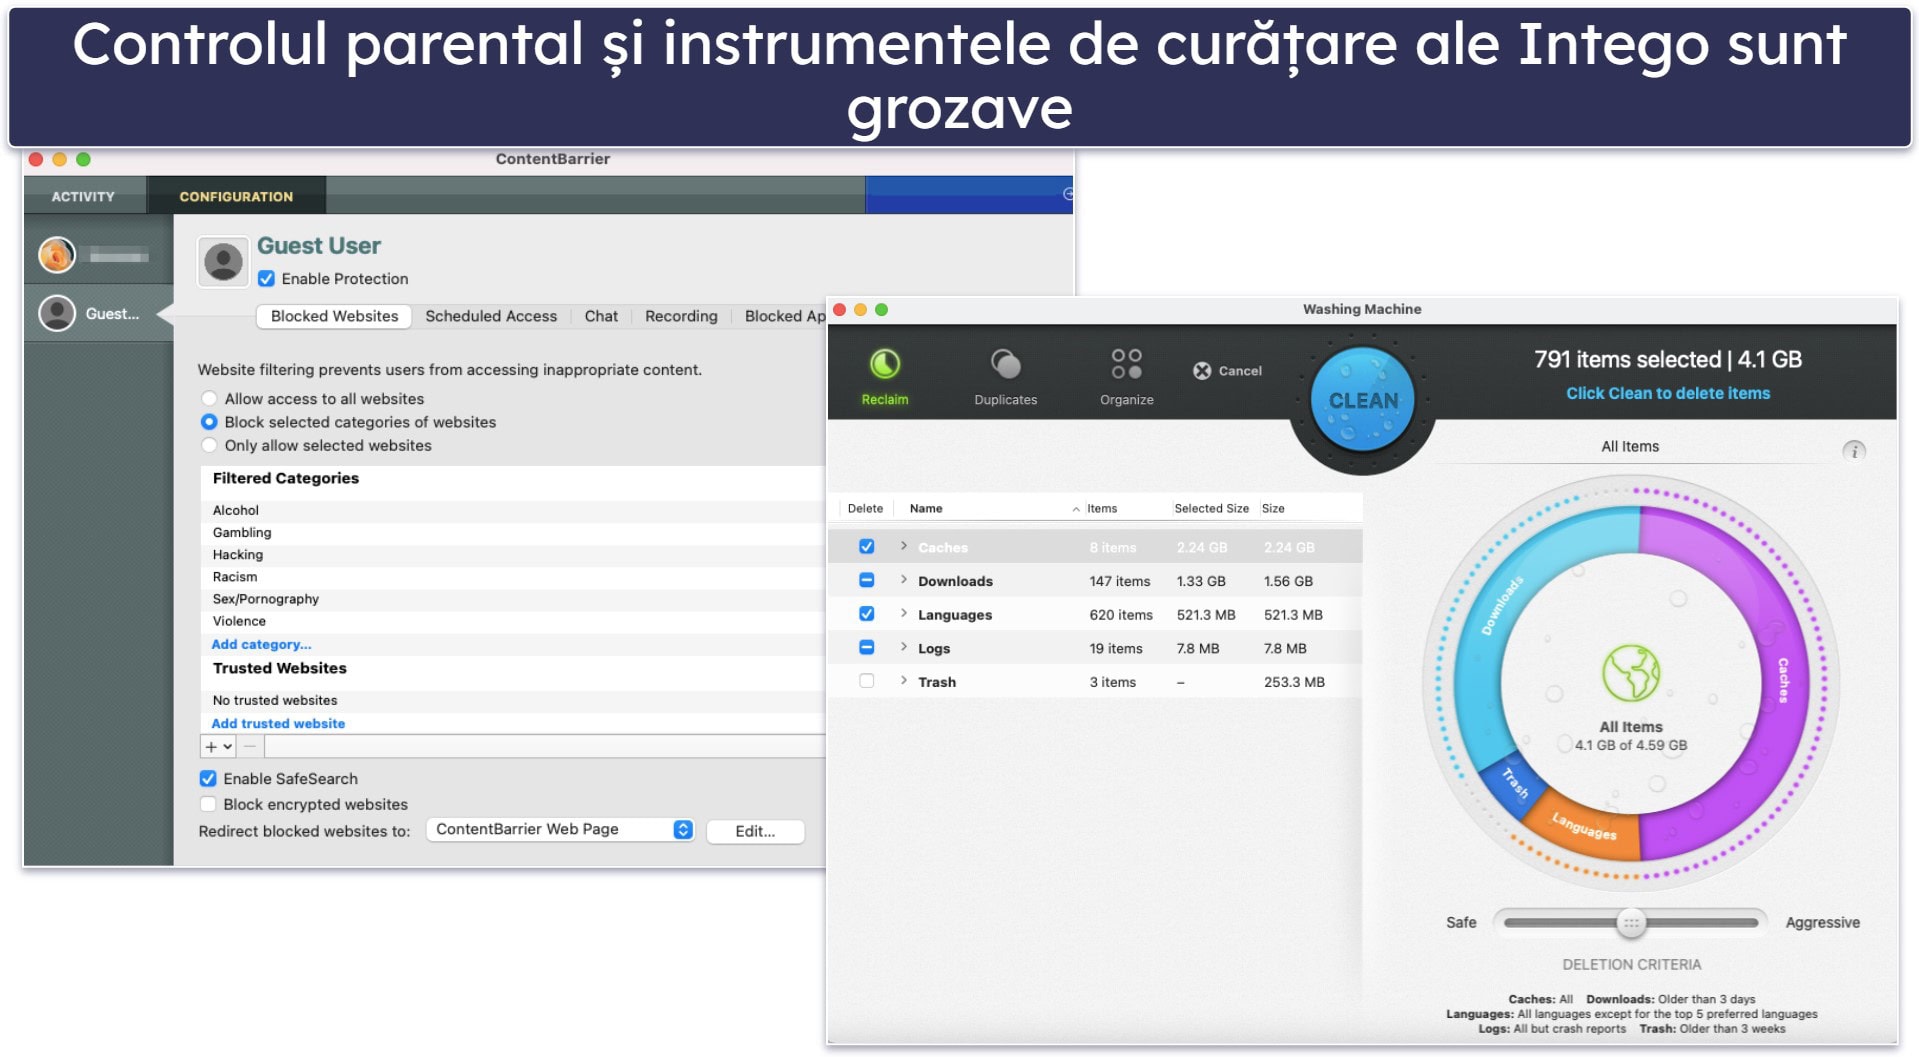The height and width of the screenshot is (1057, 1919).
Task: Click the orange Languages chart segment
Action: [1583, 826]
